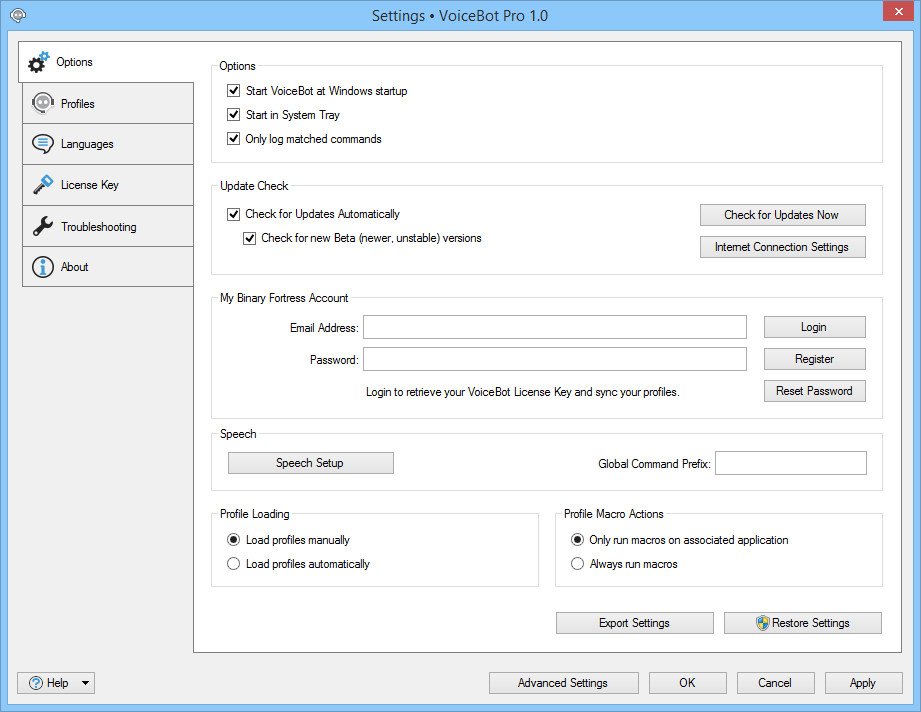Click the Options gear icon

[39, 62]
